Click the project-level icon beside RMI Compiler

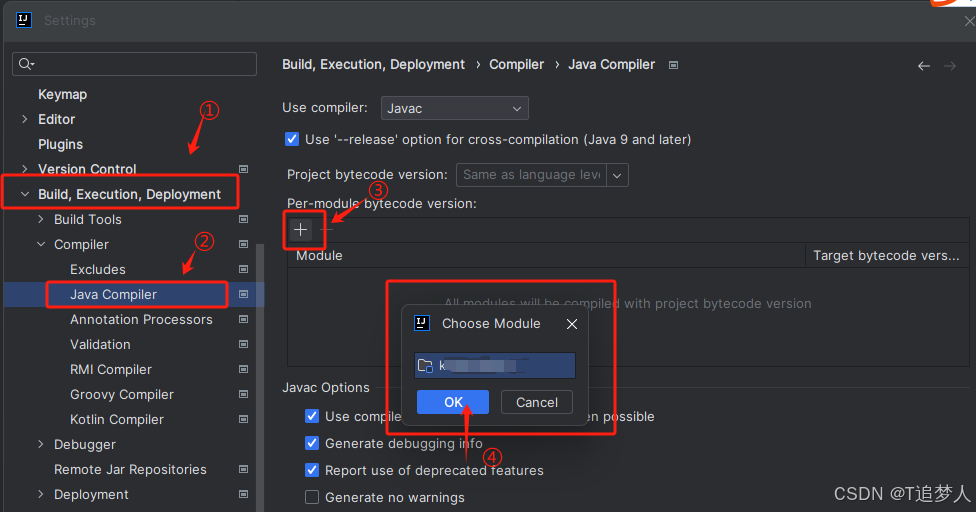[244, 370]
